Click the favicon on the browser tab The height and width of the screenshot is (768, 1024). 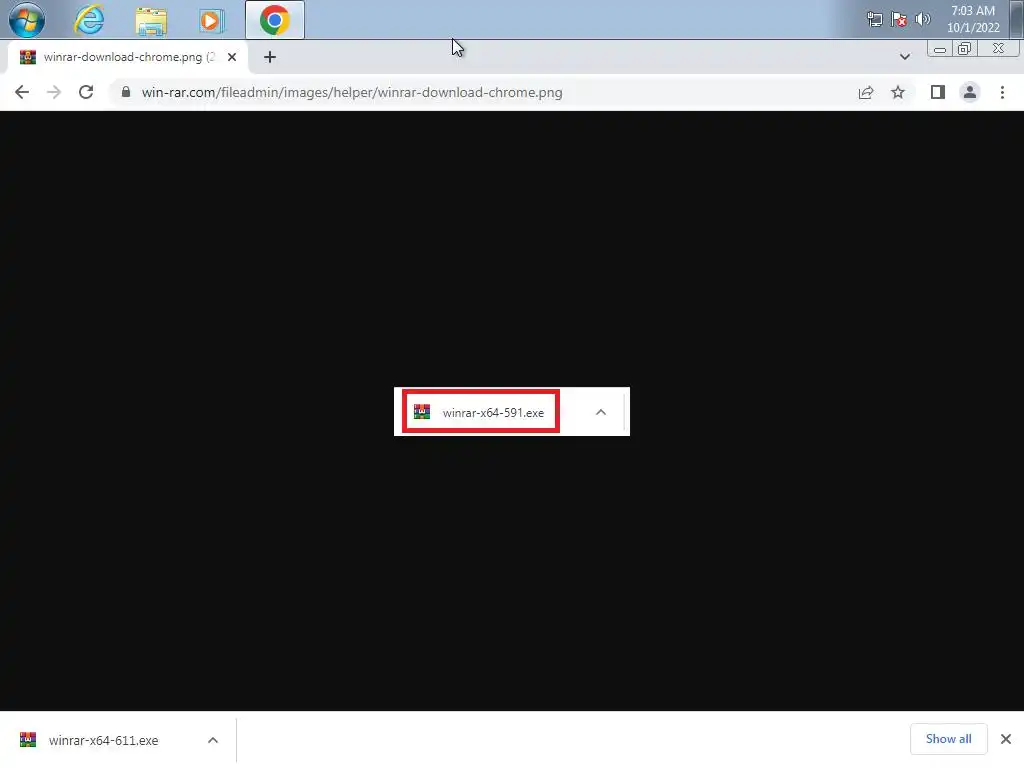point(27,57)
